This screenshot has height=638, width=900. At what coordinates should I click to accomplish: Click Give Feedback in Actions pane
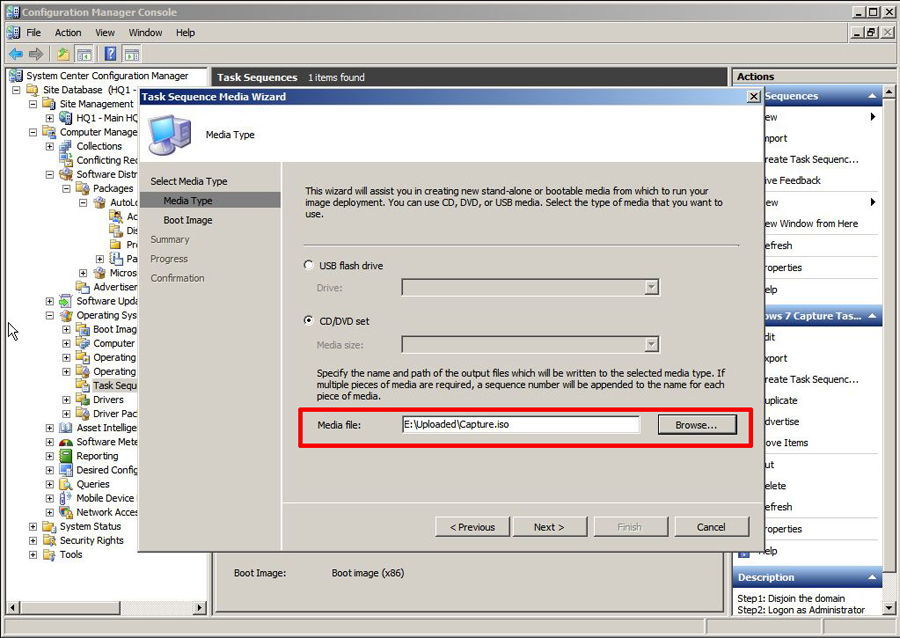tap(792, 180)
